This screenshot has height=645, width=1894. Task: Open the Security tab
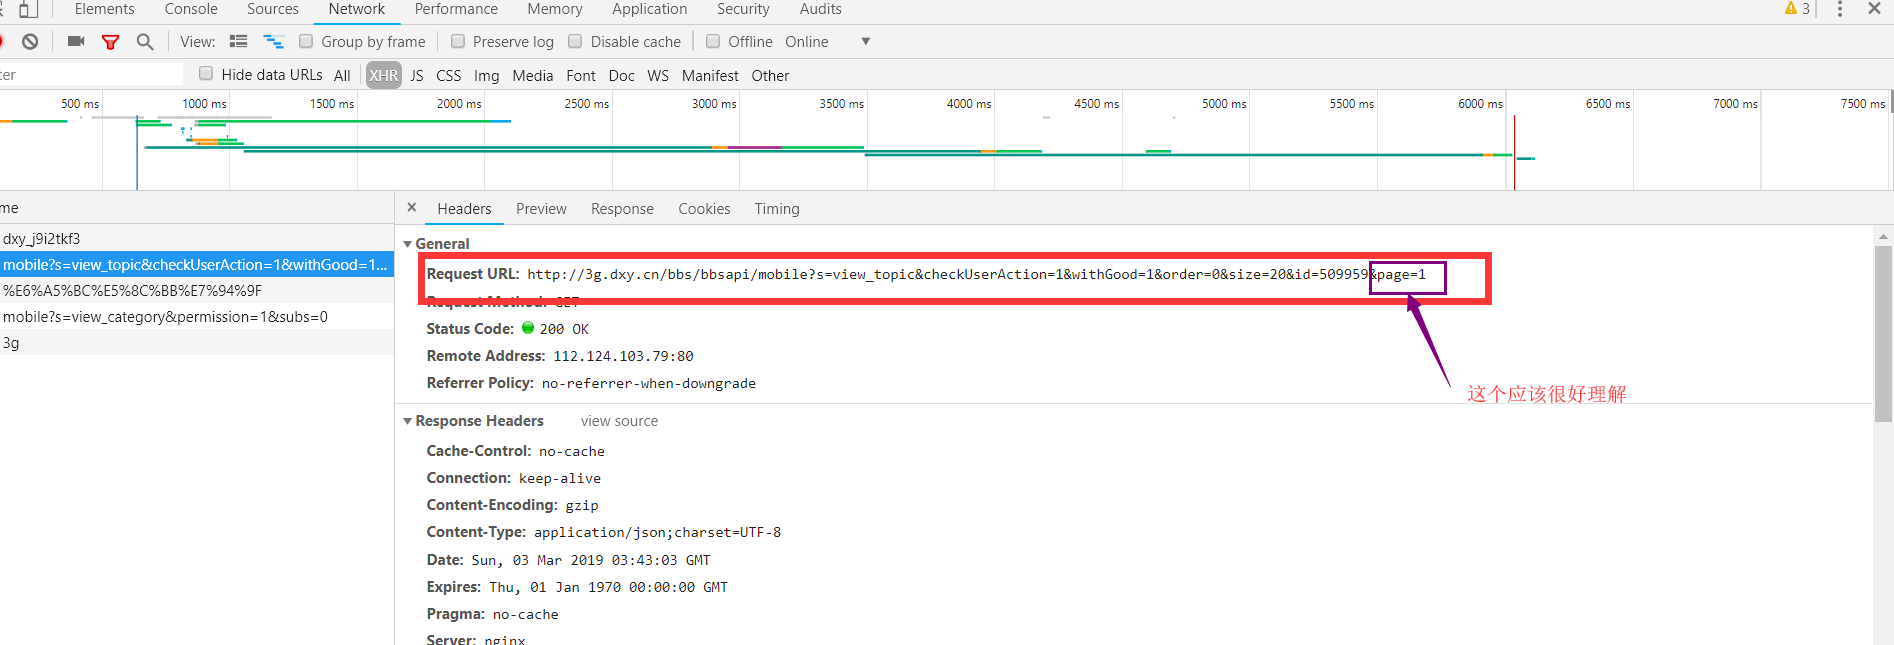click(x=743, y=9)
